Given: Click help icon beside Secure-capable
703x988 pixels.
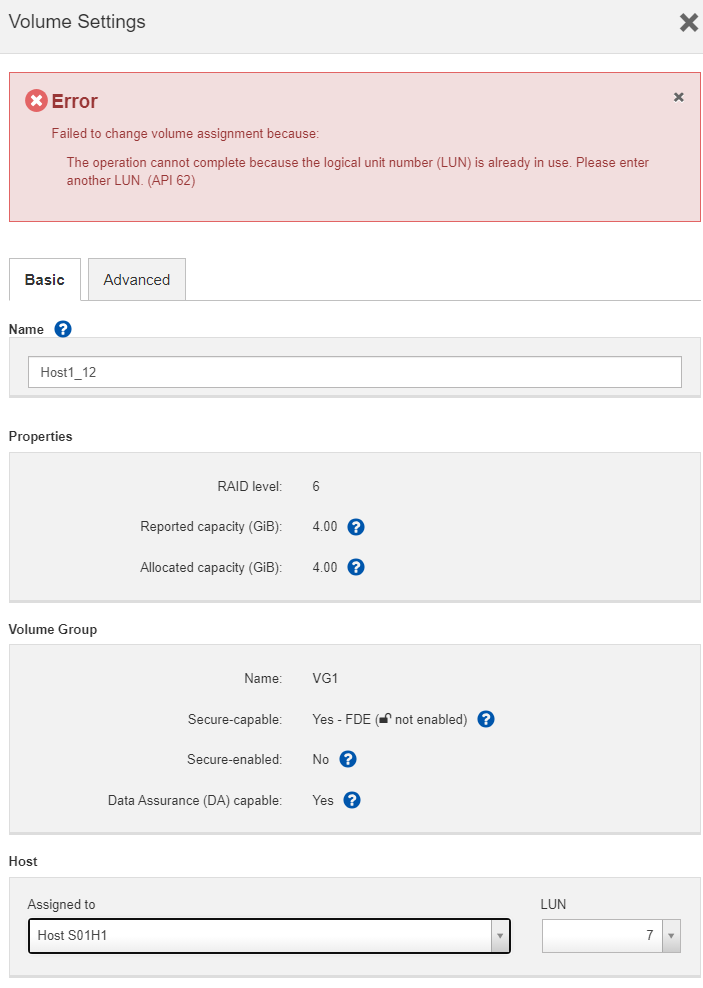Looking at the screenshot, I should coord(486,719).
